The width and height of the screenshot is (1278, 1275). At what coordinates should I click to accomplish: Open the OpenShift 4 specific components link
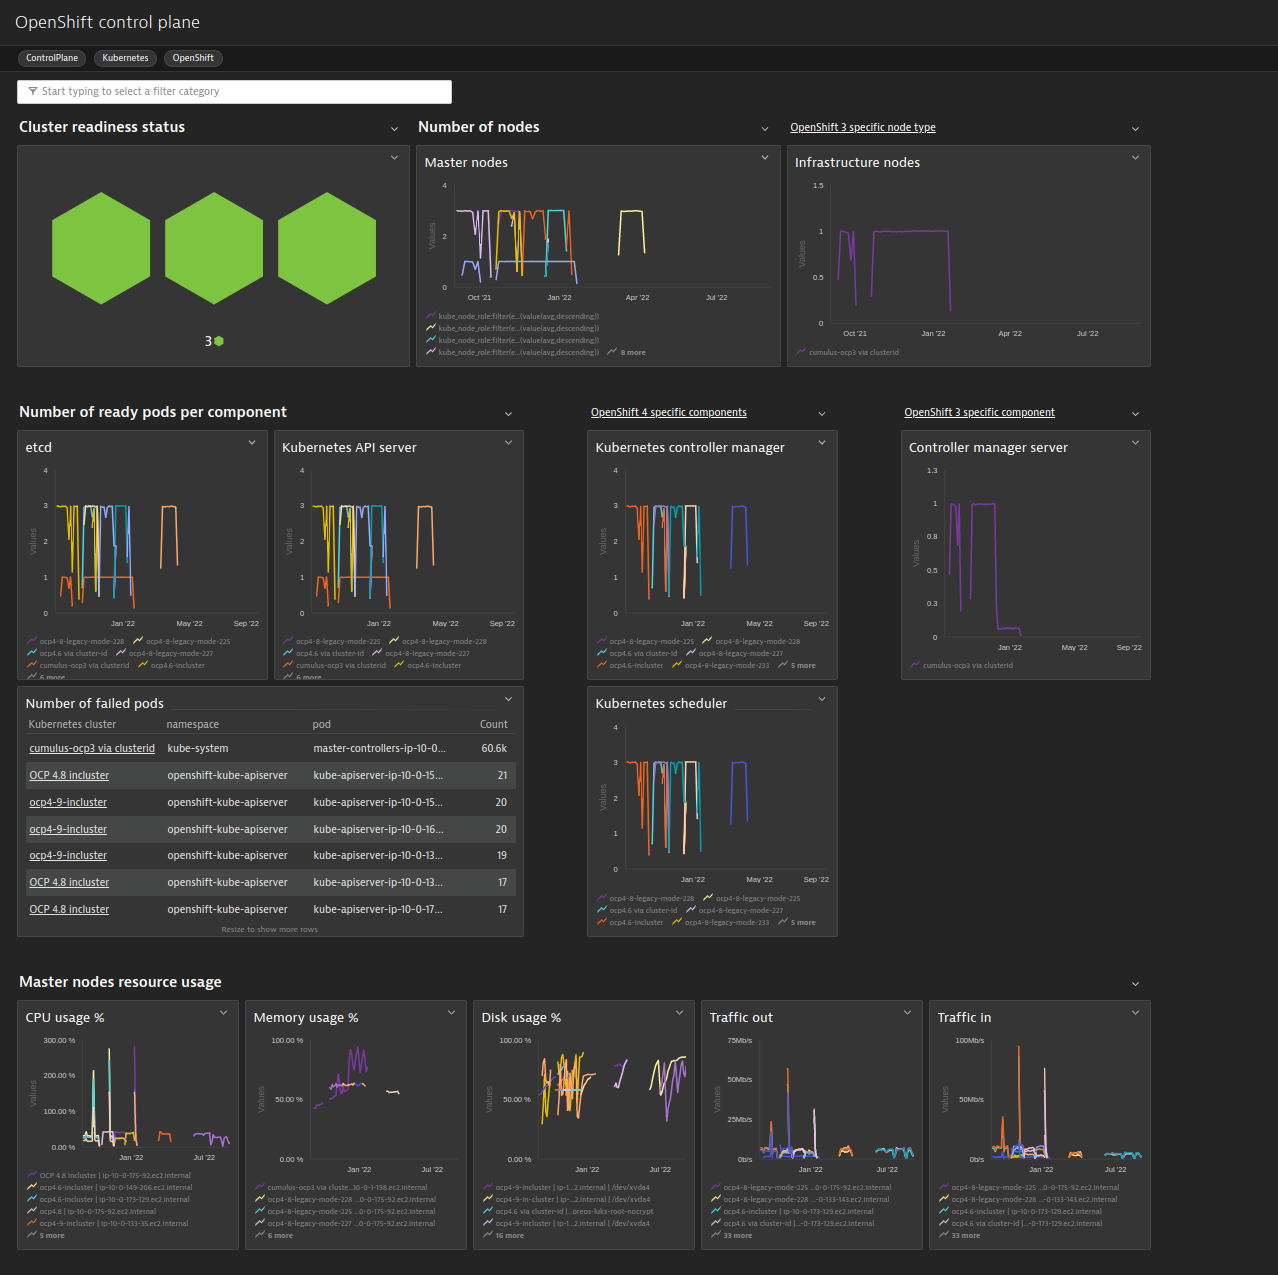tap(669, 412)
